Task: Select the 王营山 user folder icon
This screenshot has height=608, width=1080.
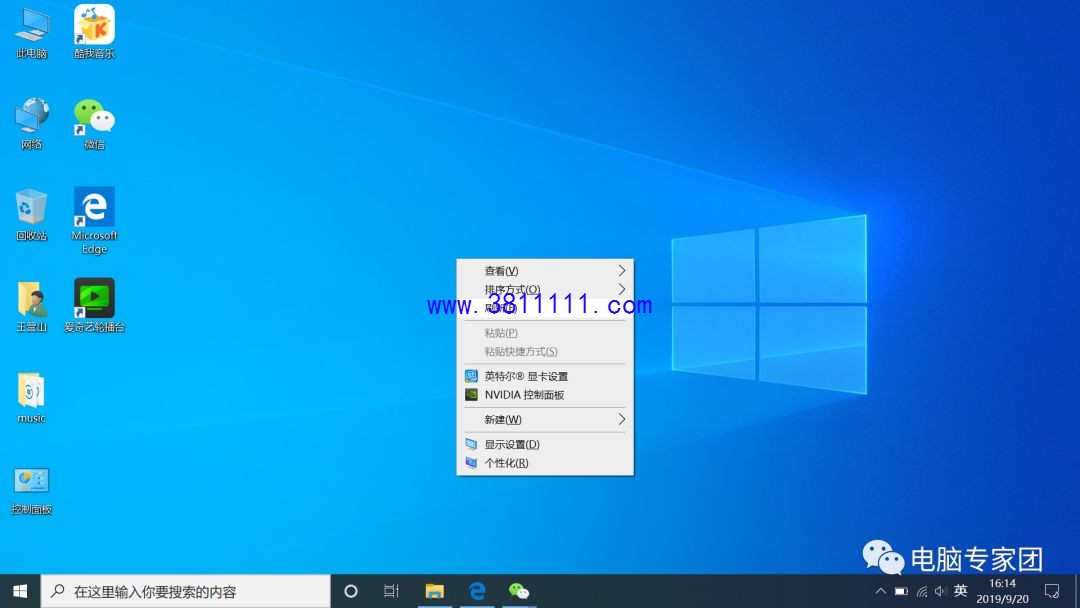Action: (x=31, y=306)
